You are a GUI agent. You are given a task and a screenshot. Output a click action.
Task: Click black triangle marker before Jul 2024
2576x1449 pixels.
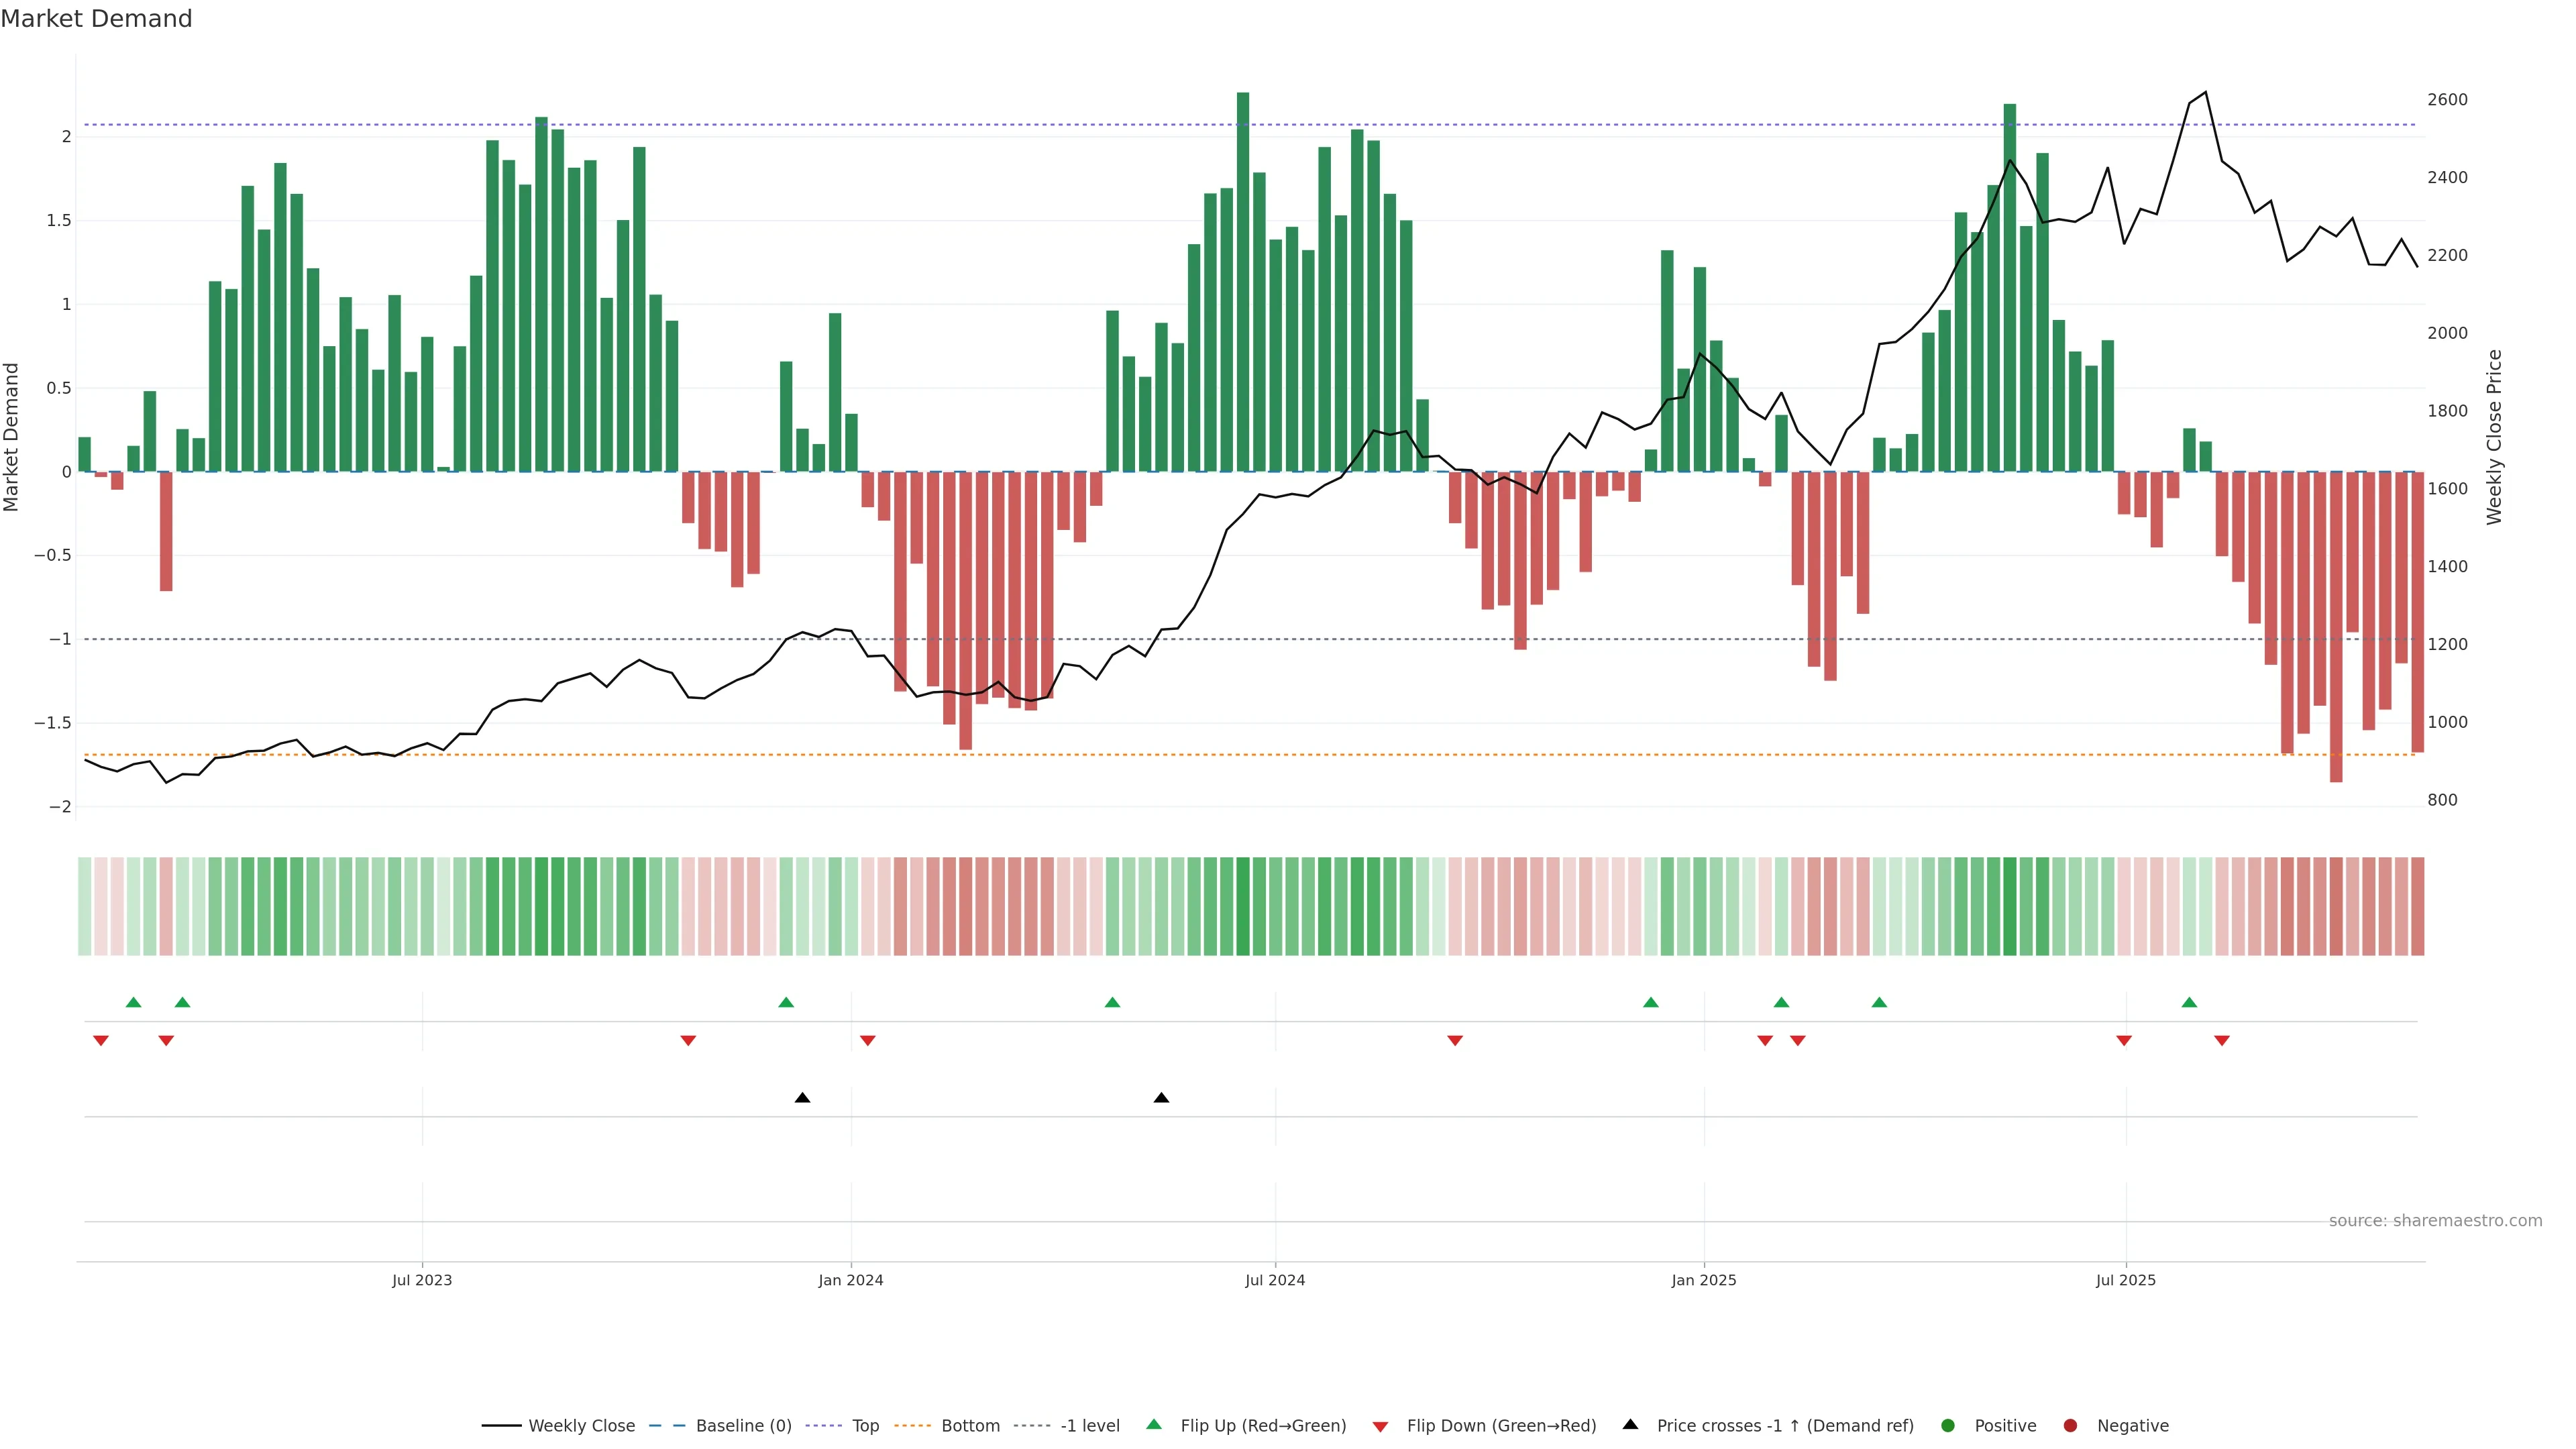pos(1161,1098)
